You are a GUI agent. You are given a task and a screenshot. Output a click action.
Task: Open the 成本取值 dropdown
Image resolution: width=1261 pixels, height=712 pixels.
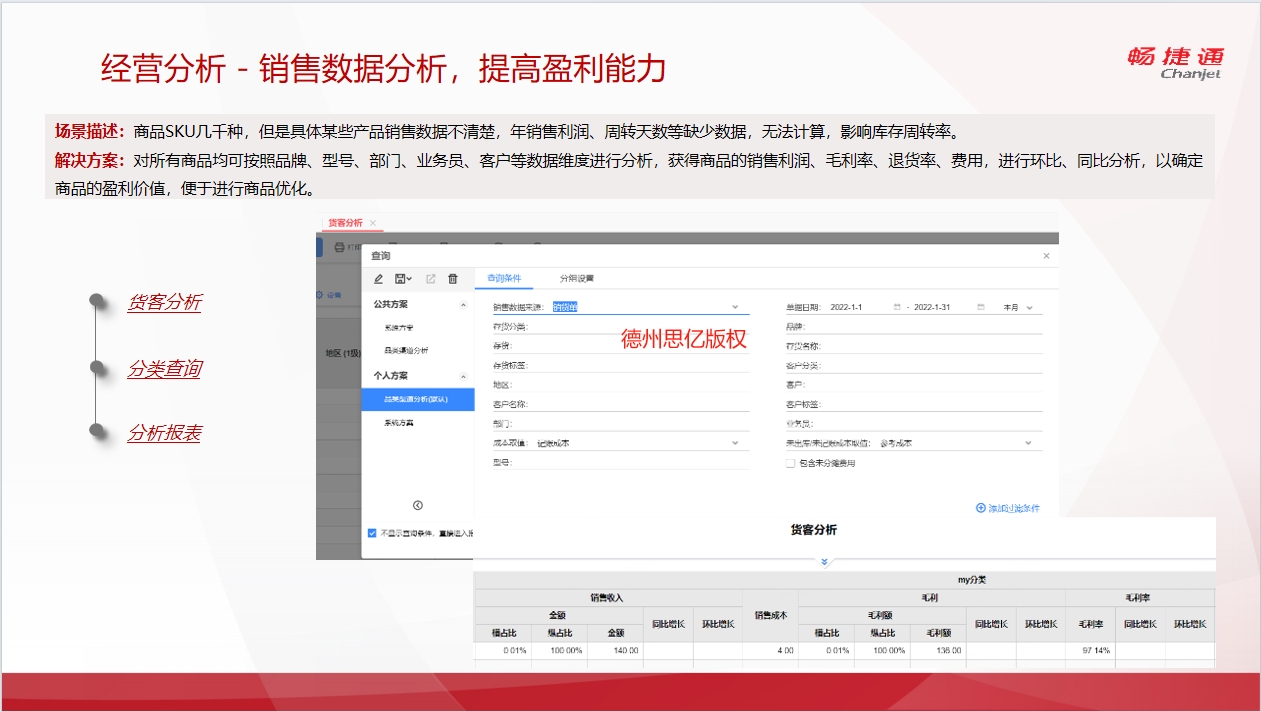(735, 443)
